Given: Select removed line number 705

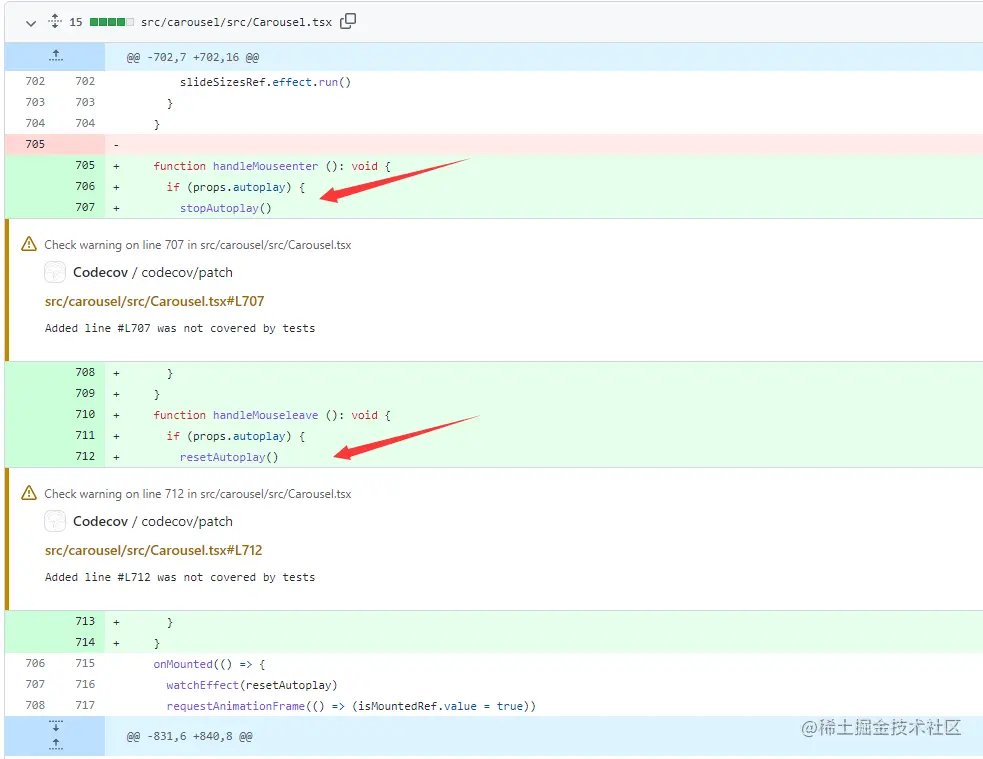Looking at the screenshot, I should (35, 144).
